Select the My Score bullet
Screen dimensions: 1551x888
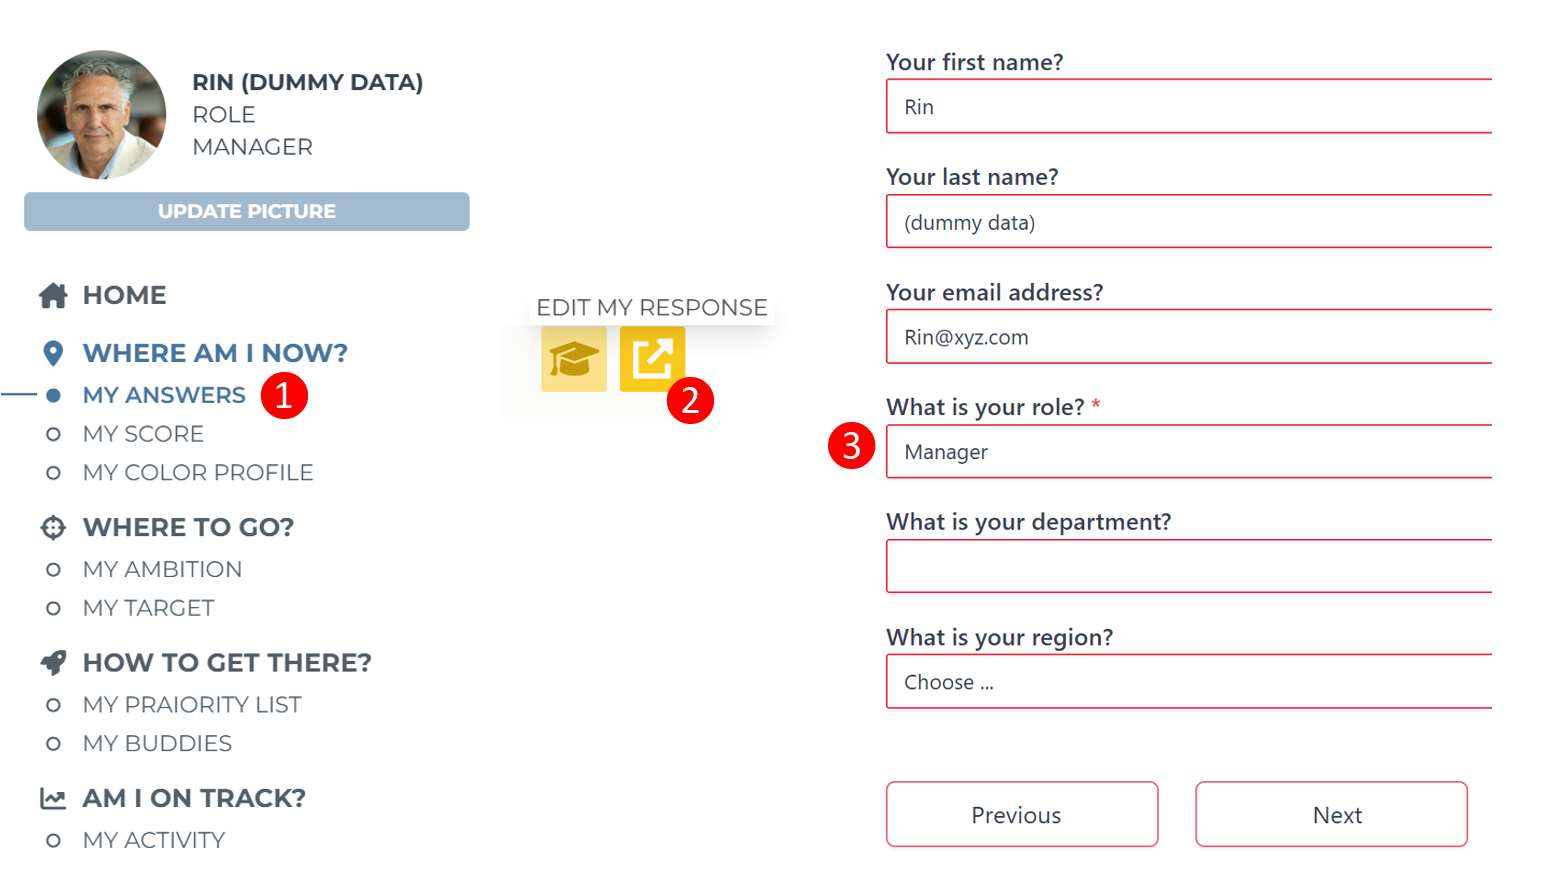pyautogui.click(x=54, y=434)
